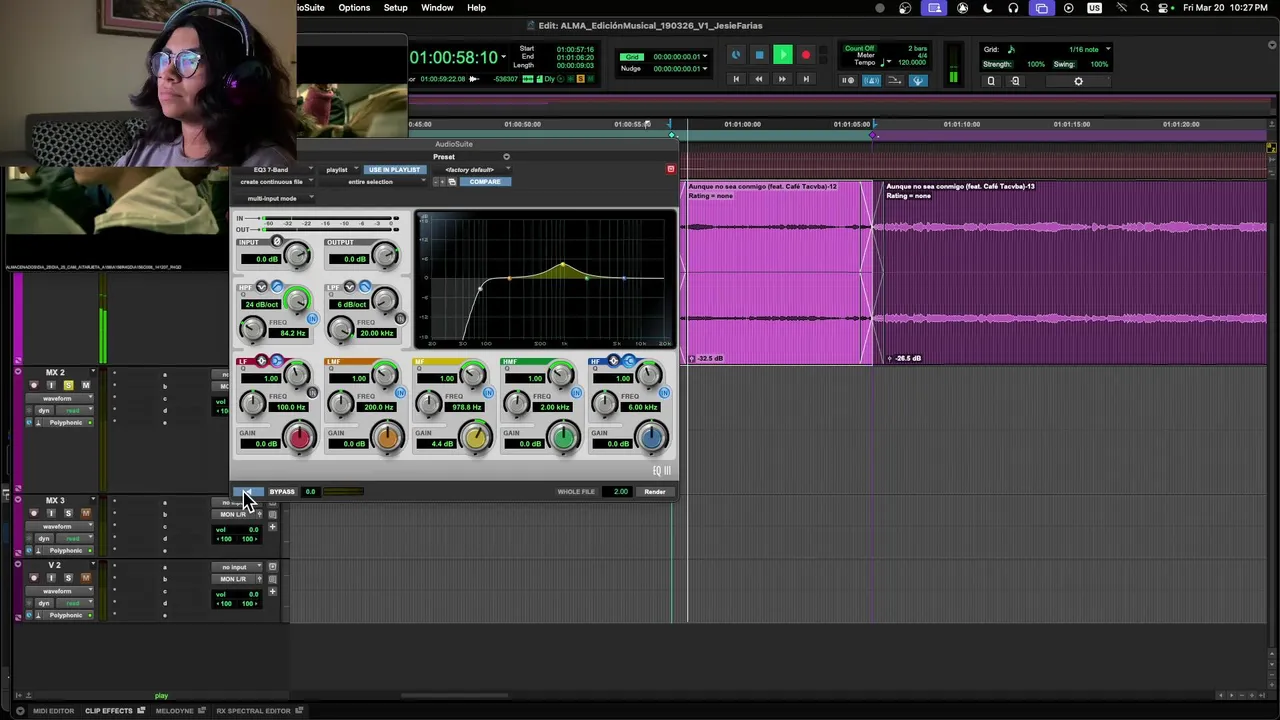Toggle LMF band IN button
1280x720 pixels.
click(x=400, y=393)
